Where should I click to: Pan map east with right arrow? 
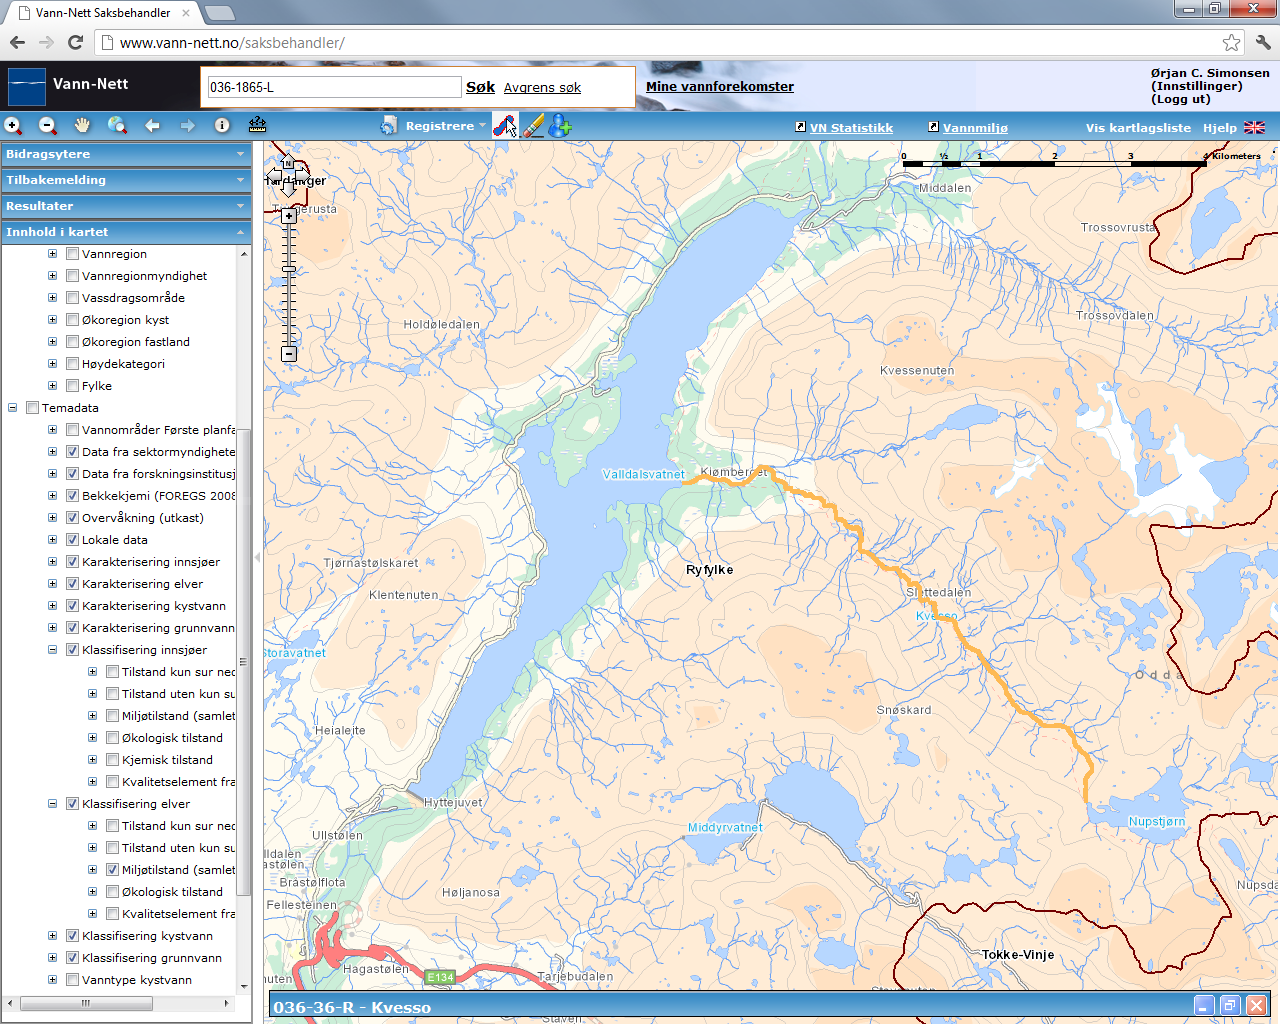click(x=302, y=177)
